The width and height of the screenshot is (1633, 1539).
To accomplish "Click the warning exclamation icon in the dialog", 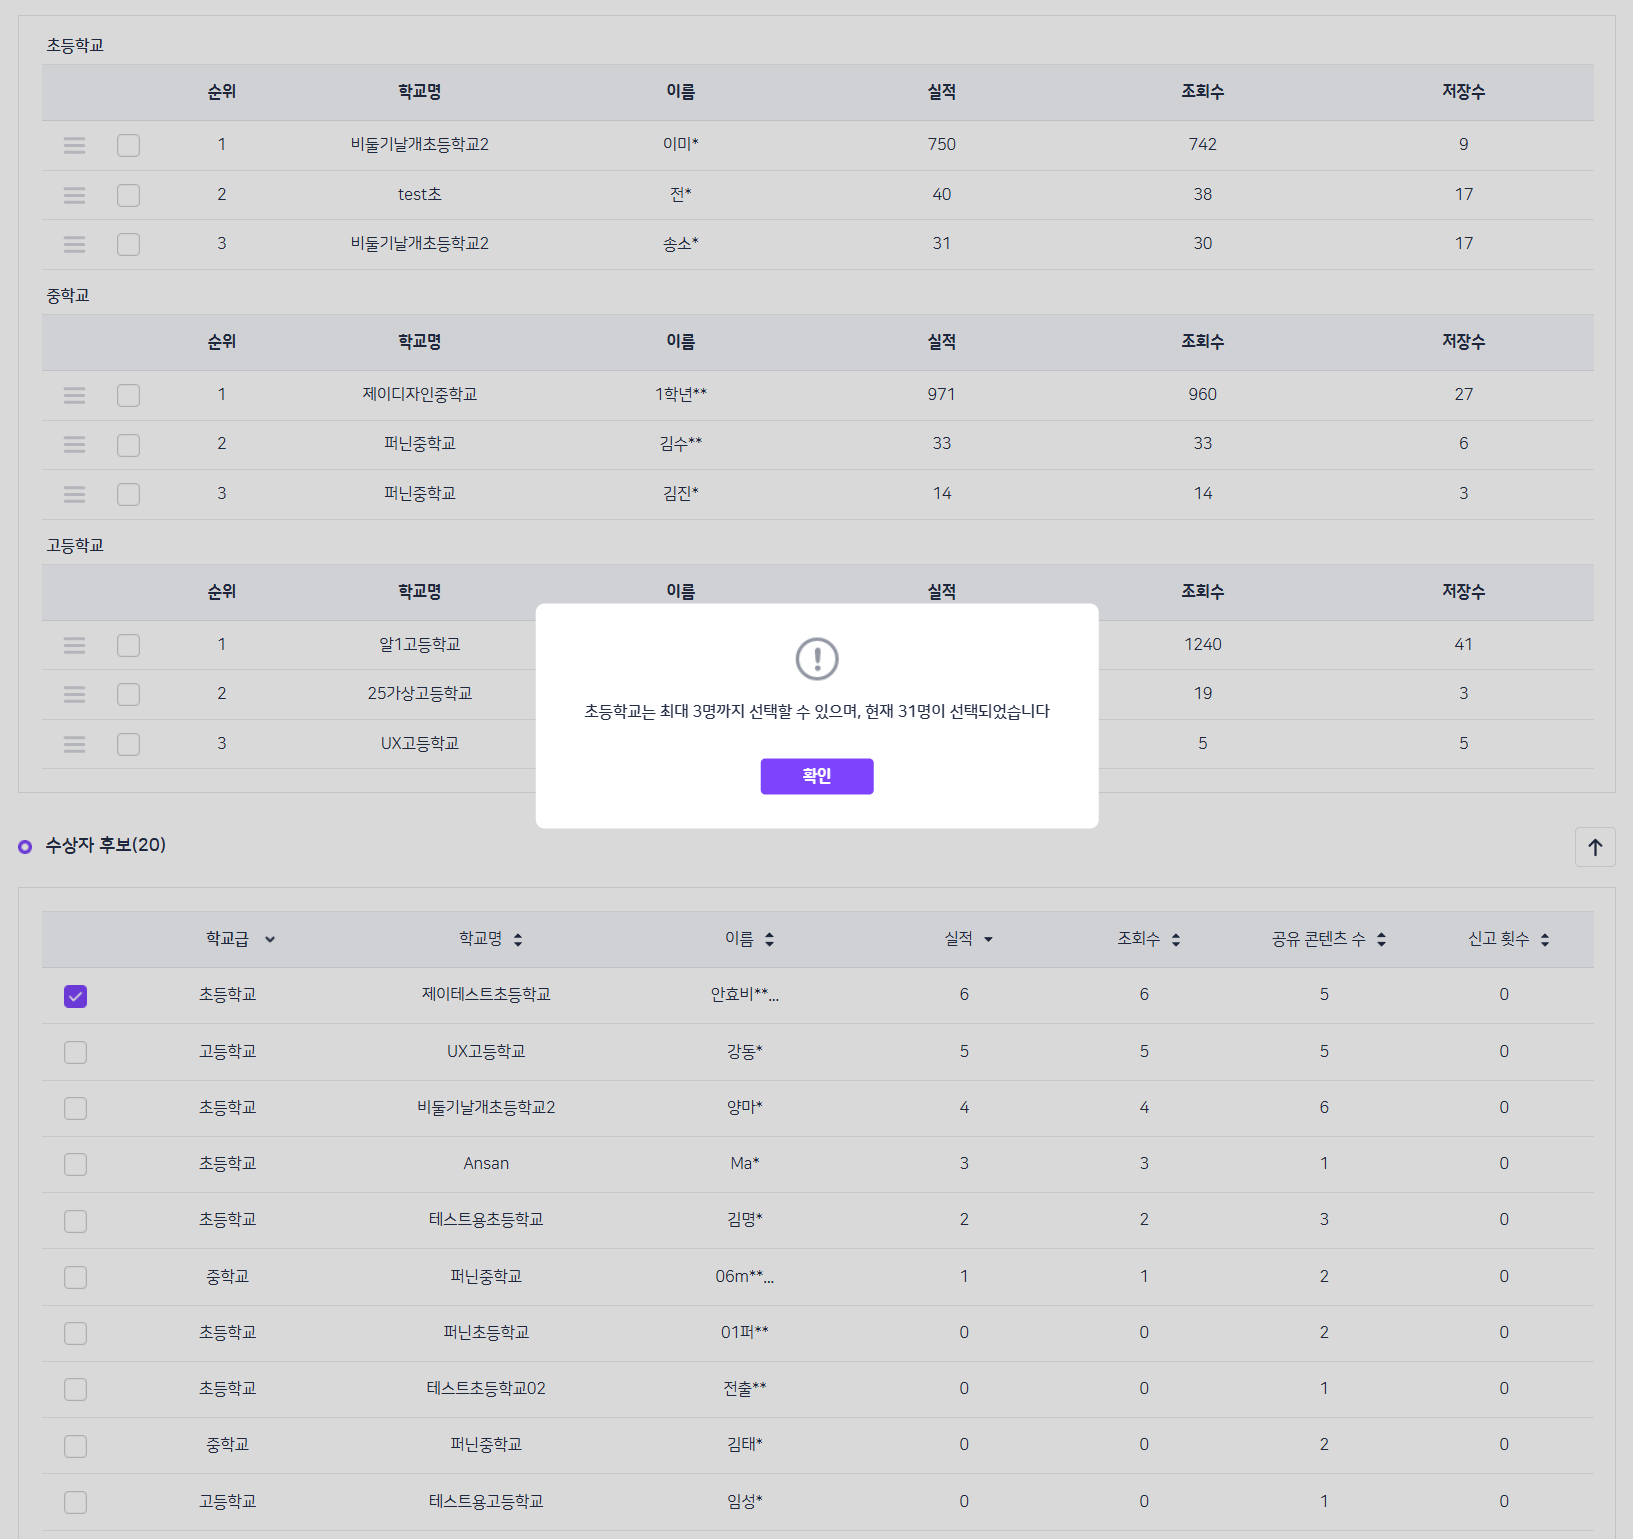I will (x=816, y=659).
